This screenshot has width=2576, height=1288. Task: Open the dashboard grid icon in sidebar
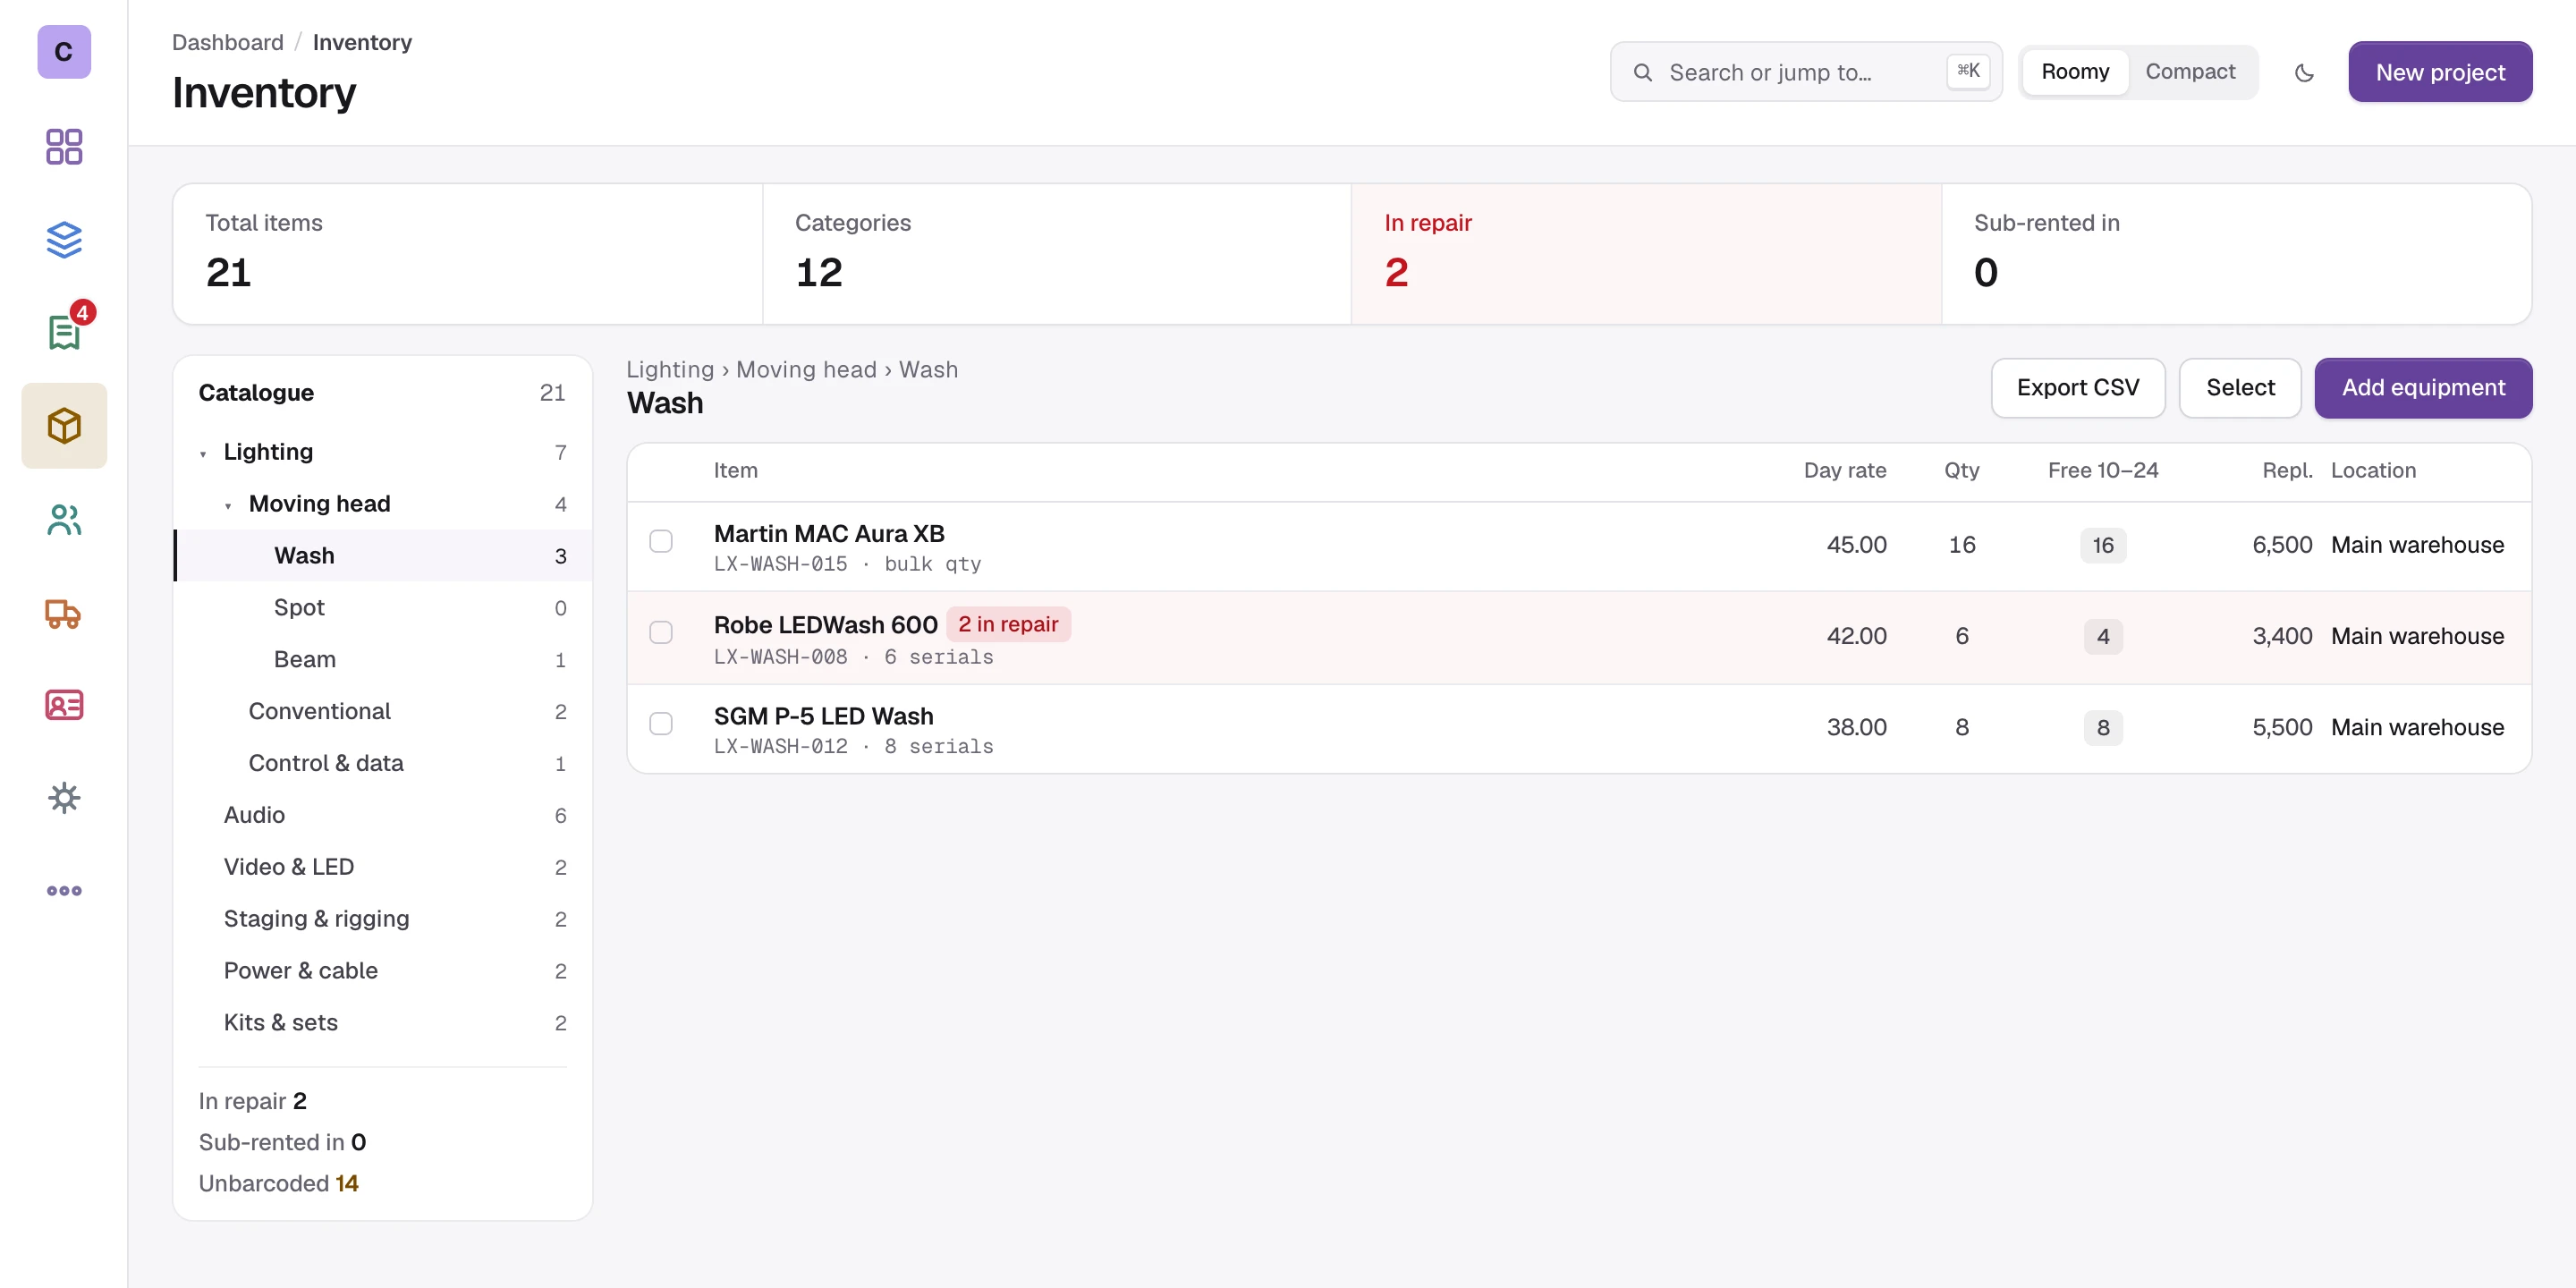coord(64,147)
